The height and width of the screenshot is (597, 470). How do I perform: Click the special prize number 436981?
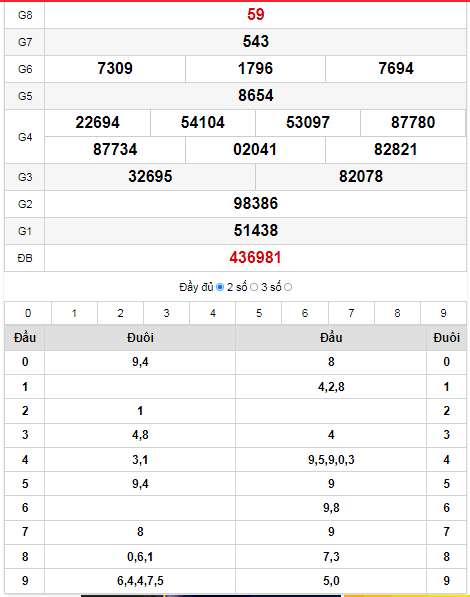click(x=255, y=258)
